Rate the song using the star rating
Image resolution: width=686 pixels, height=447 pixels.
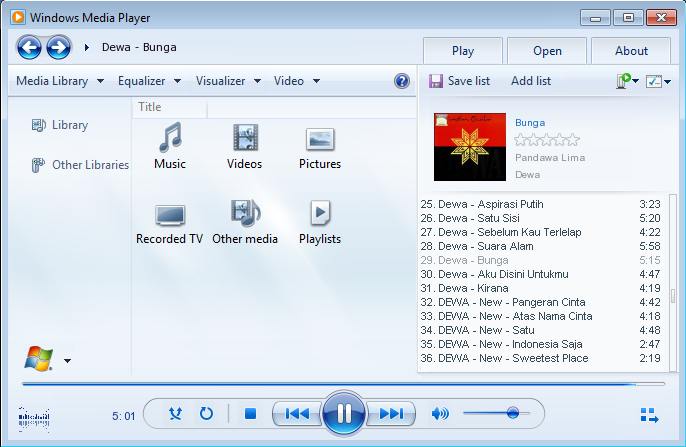(547, 140)
